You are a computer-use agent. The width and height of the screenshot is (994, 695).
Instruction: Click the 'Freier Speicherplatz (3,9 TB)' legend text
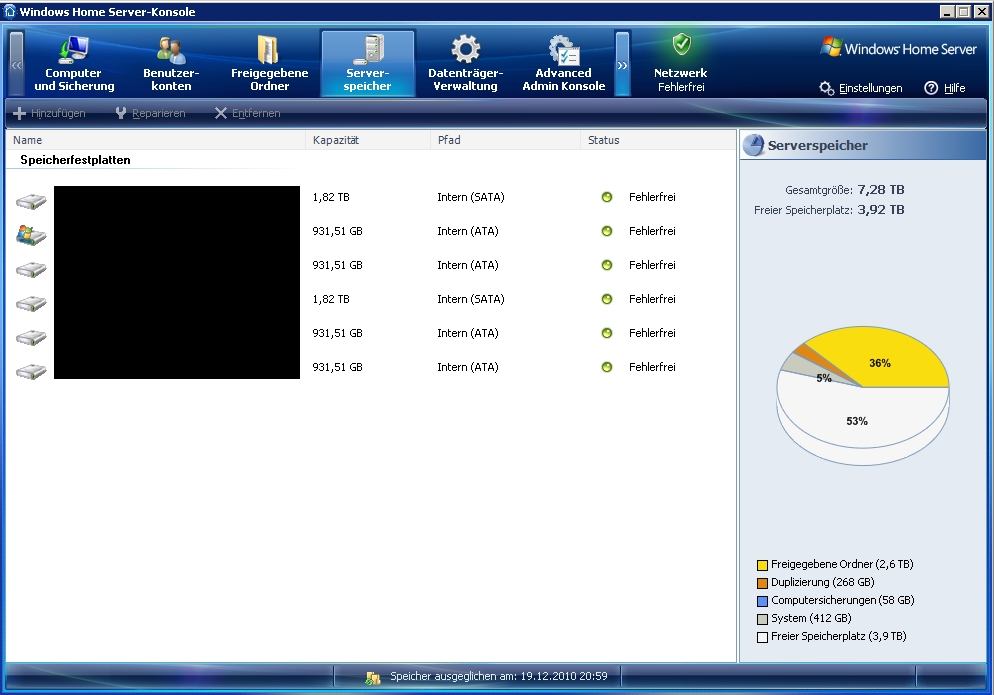coord(839,637)
